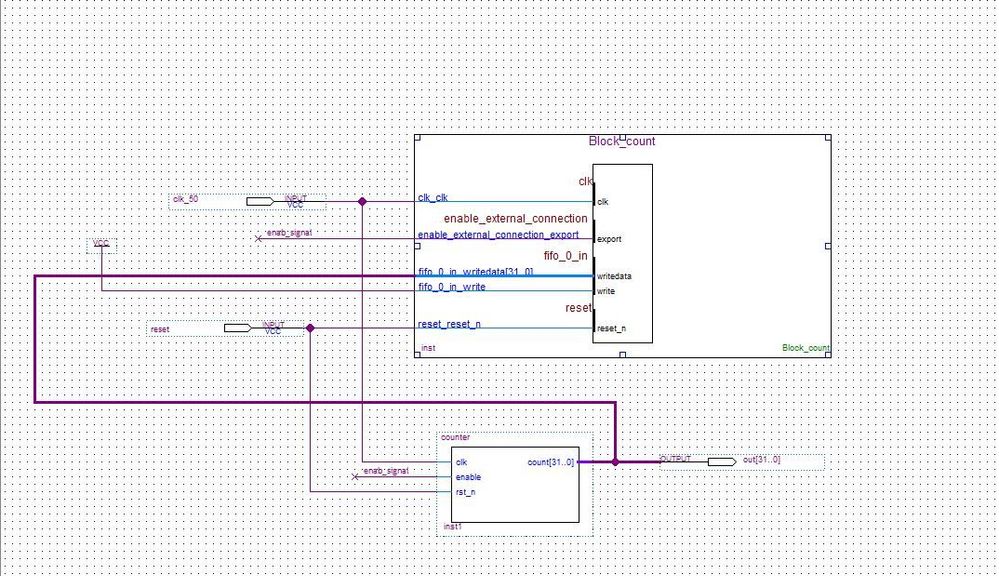This screenshot has width=999, height=576.
Task: Select the clk_clk port label
Action: (x=433, y=198)
